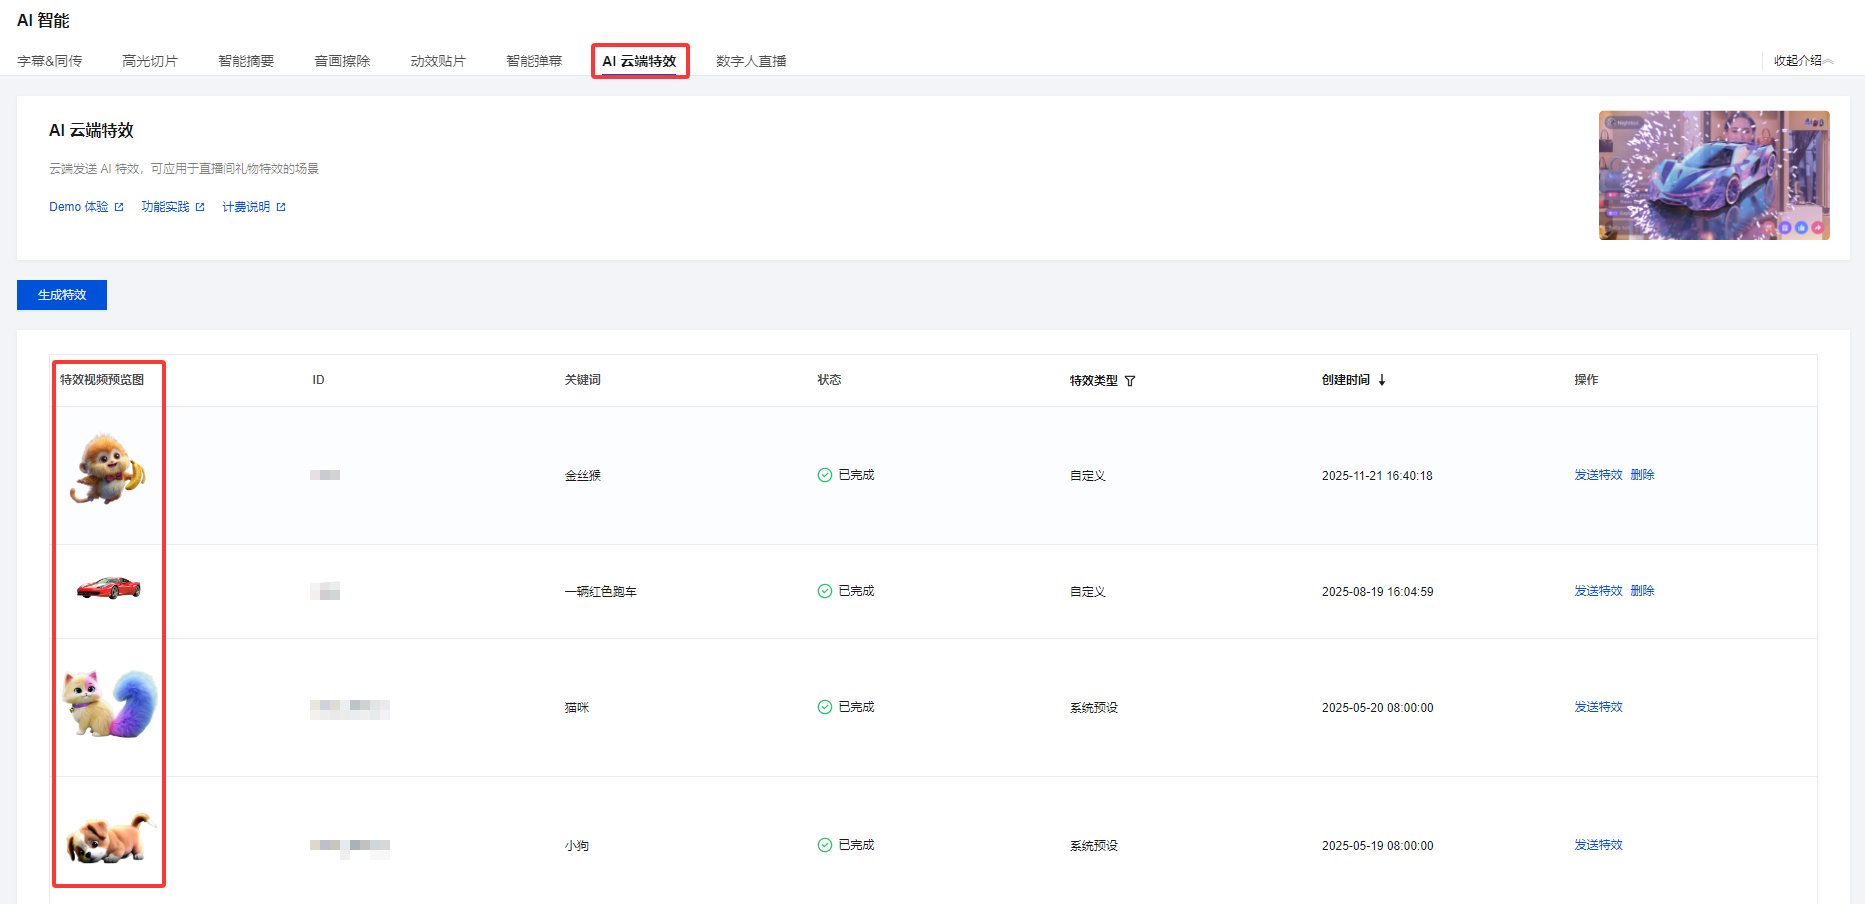Click the filter icon beside 特效类型
This screenshot has width=1865, height=904.
tap(1130, 381)
